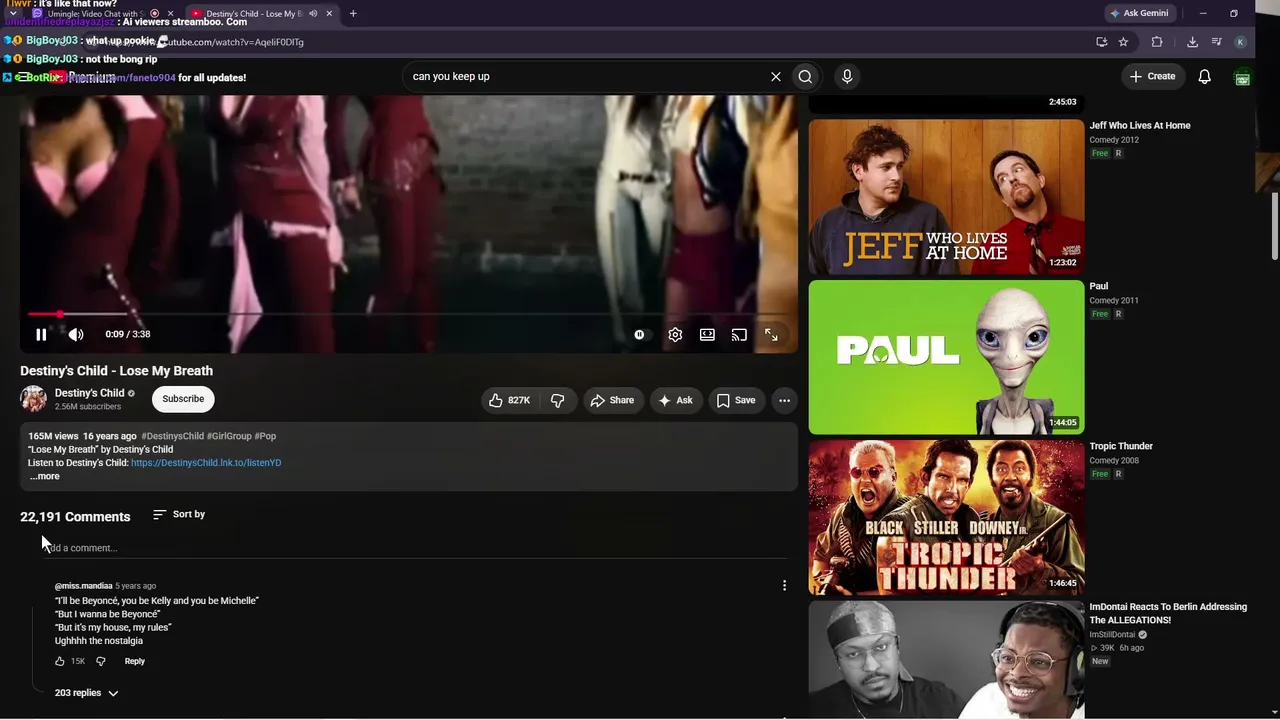Enter fullscreen video mode

click(x=771, y=335)
